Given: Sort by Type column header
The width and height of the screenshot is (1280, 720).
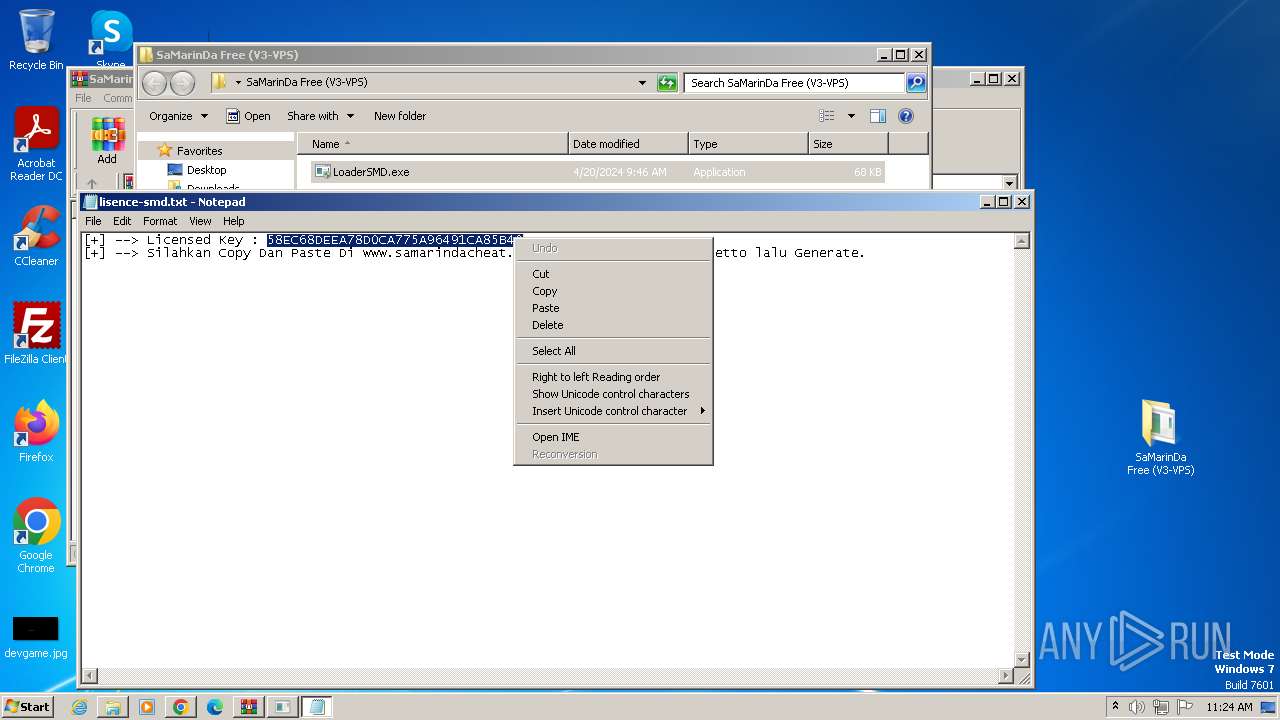Looking at the screenshot, I should pyautogui.click(x=748, y=144).
